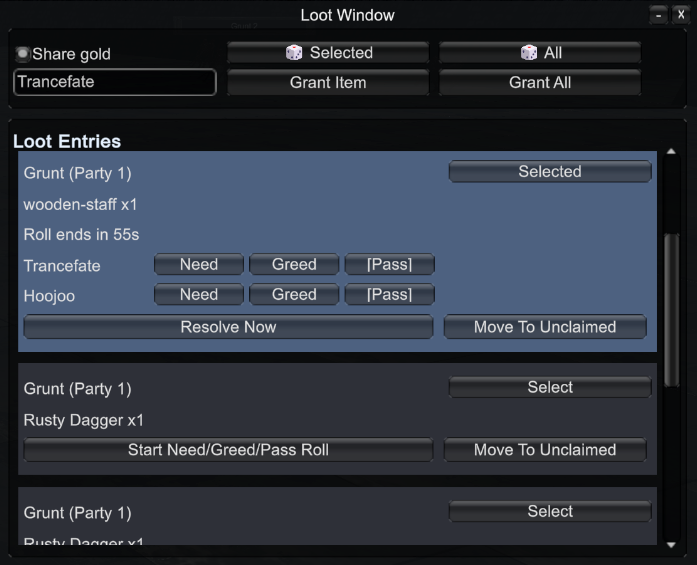Click the Grant All button
The image size is (697, 565).
540,83
